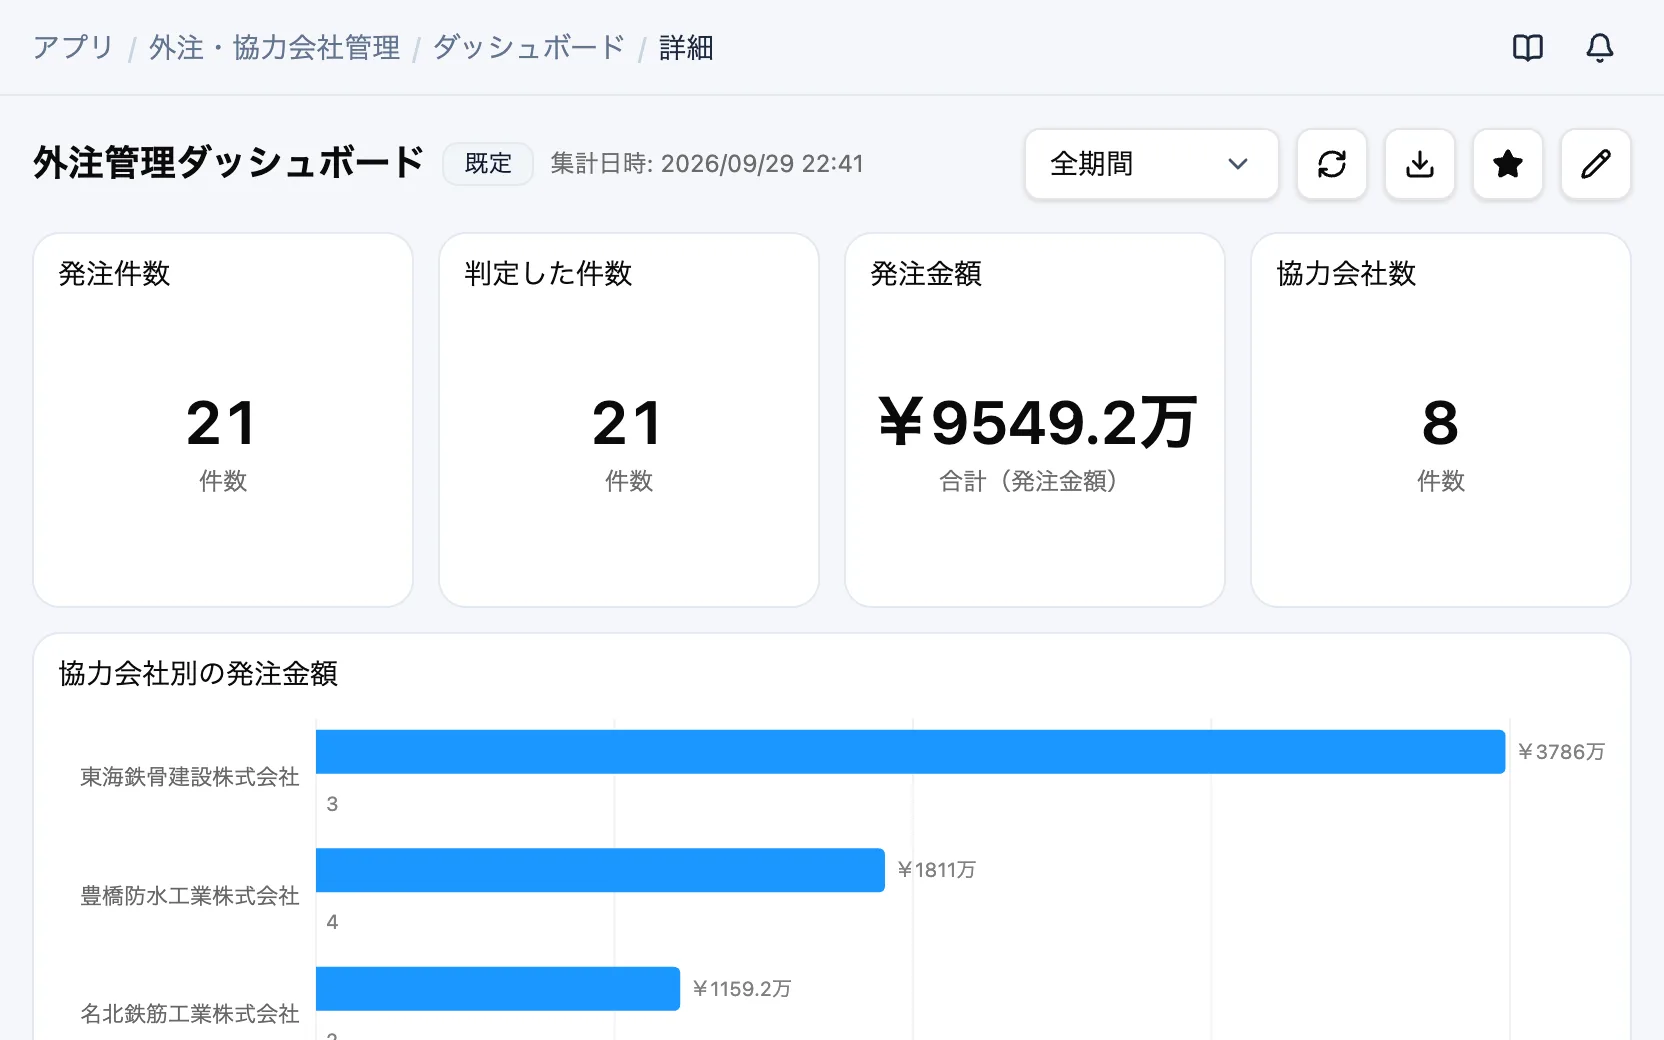Open the documentation book icon
The height and width of the screenshot is (1040, 1664).
tap(1527, 48)
